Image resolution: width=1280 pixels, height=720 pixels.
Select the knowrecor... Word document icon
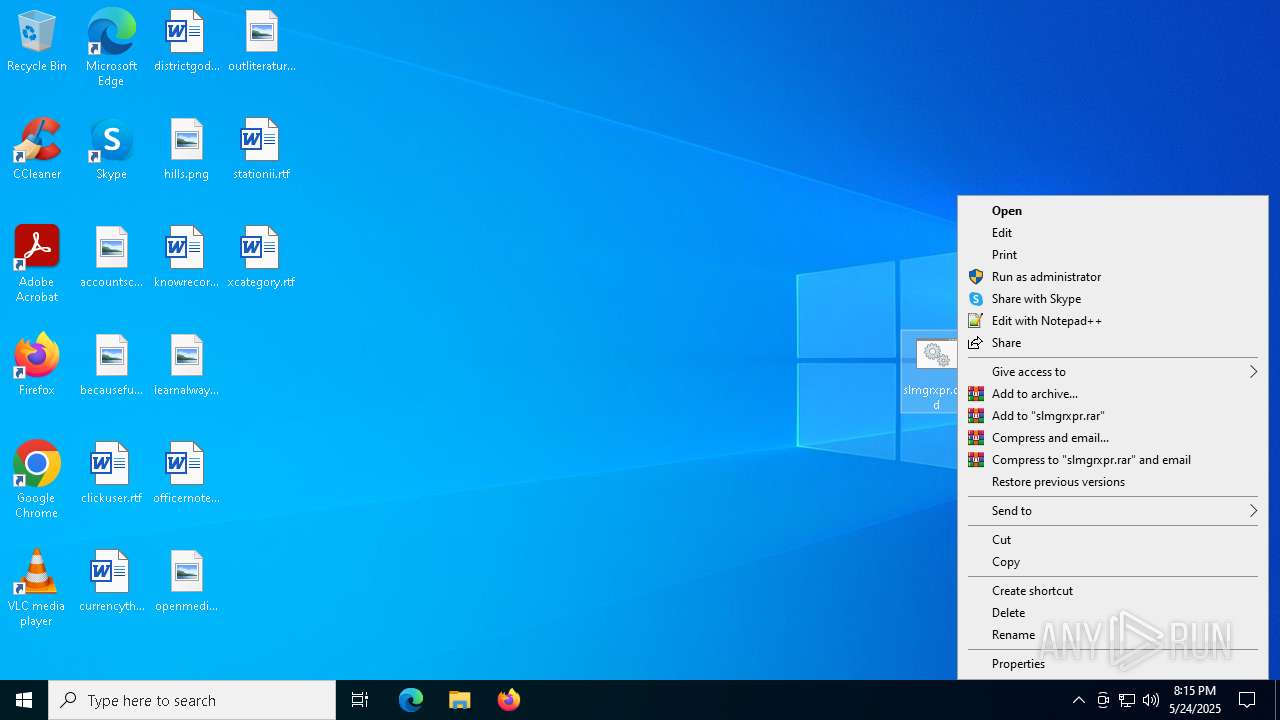[186, 258]
